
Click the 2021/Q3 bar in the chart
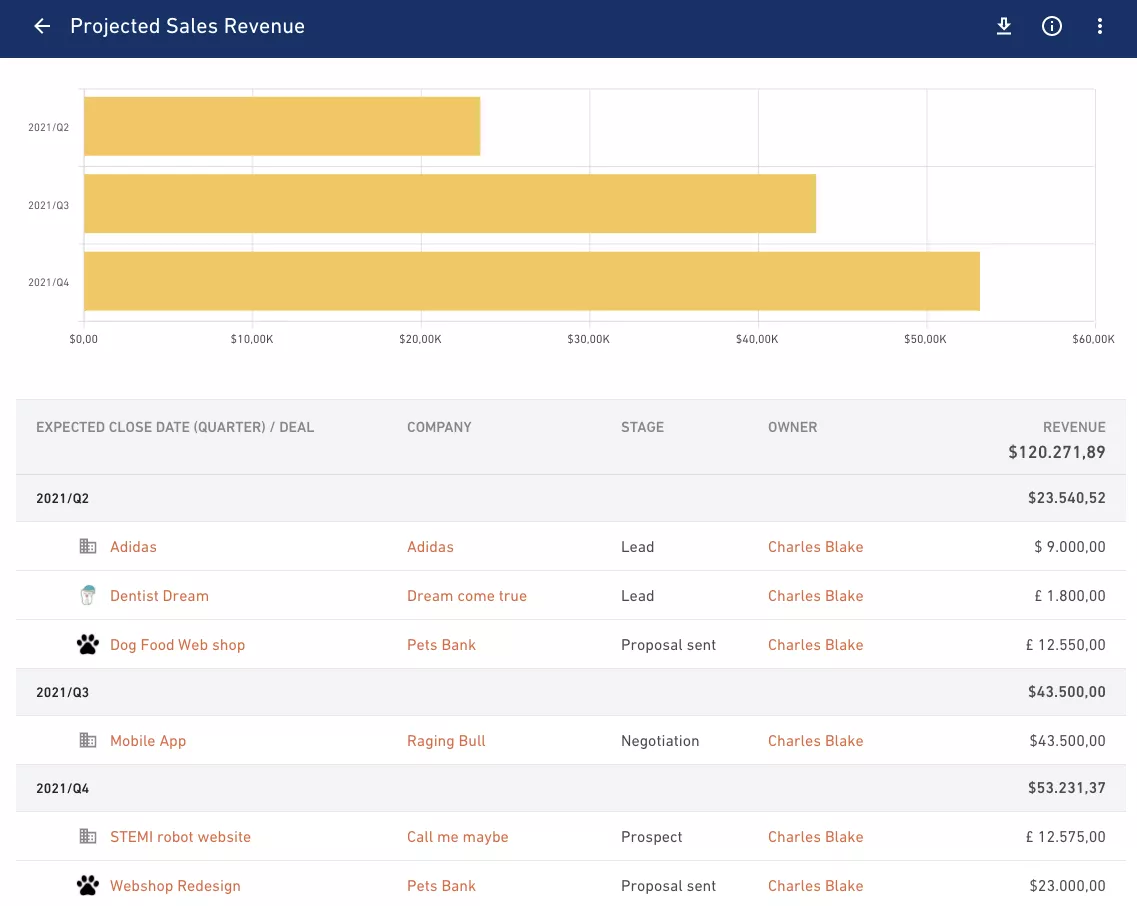pyautogui.click(x=450, y=204)
